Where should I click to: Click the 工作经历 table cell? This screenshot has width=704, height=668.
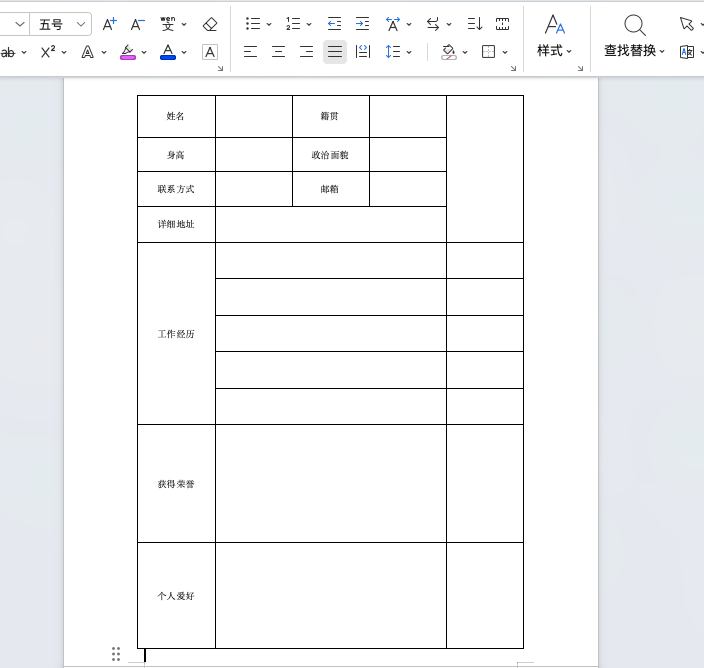click(x=176, y=334)
